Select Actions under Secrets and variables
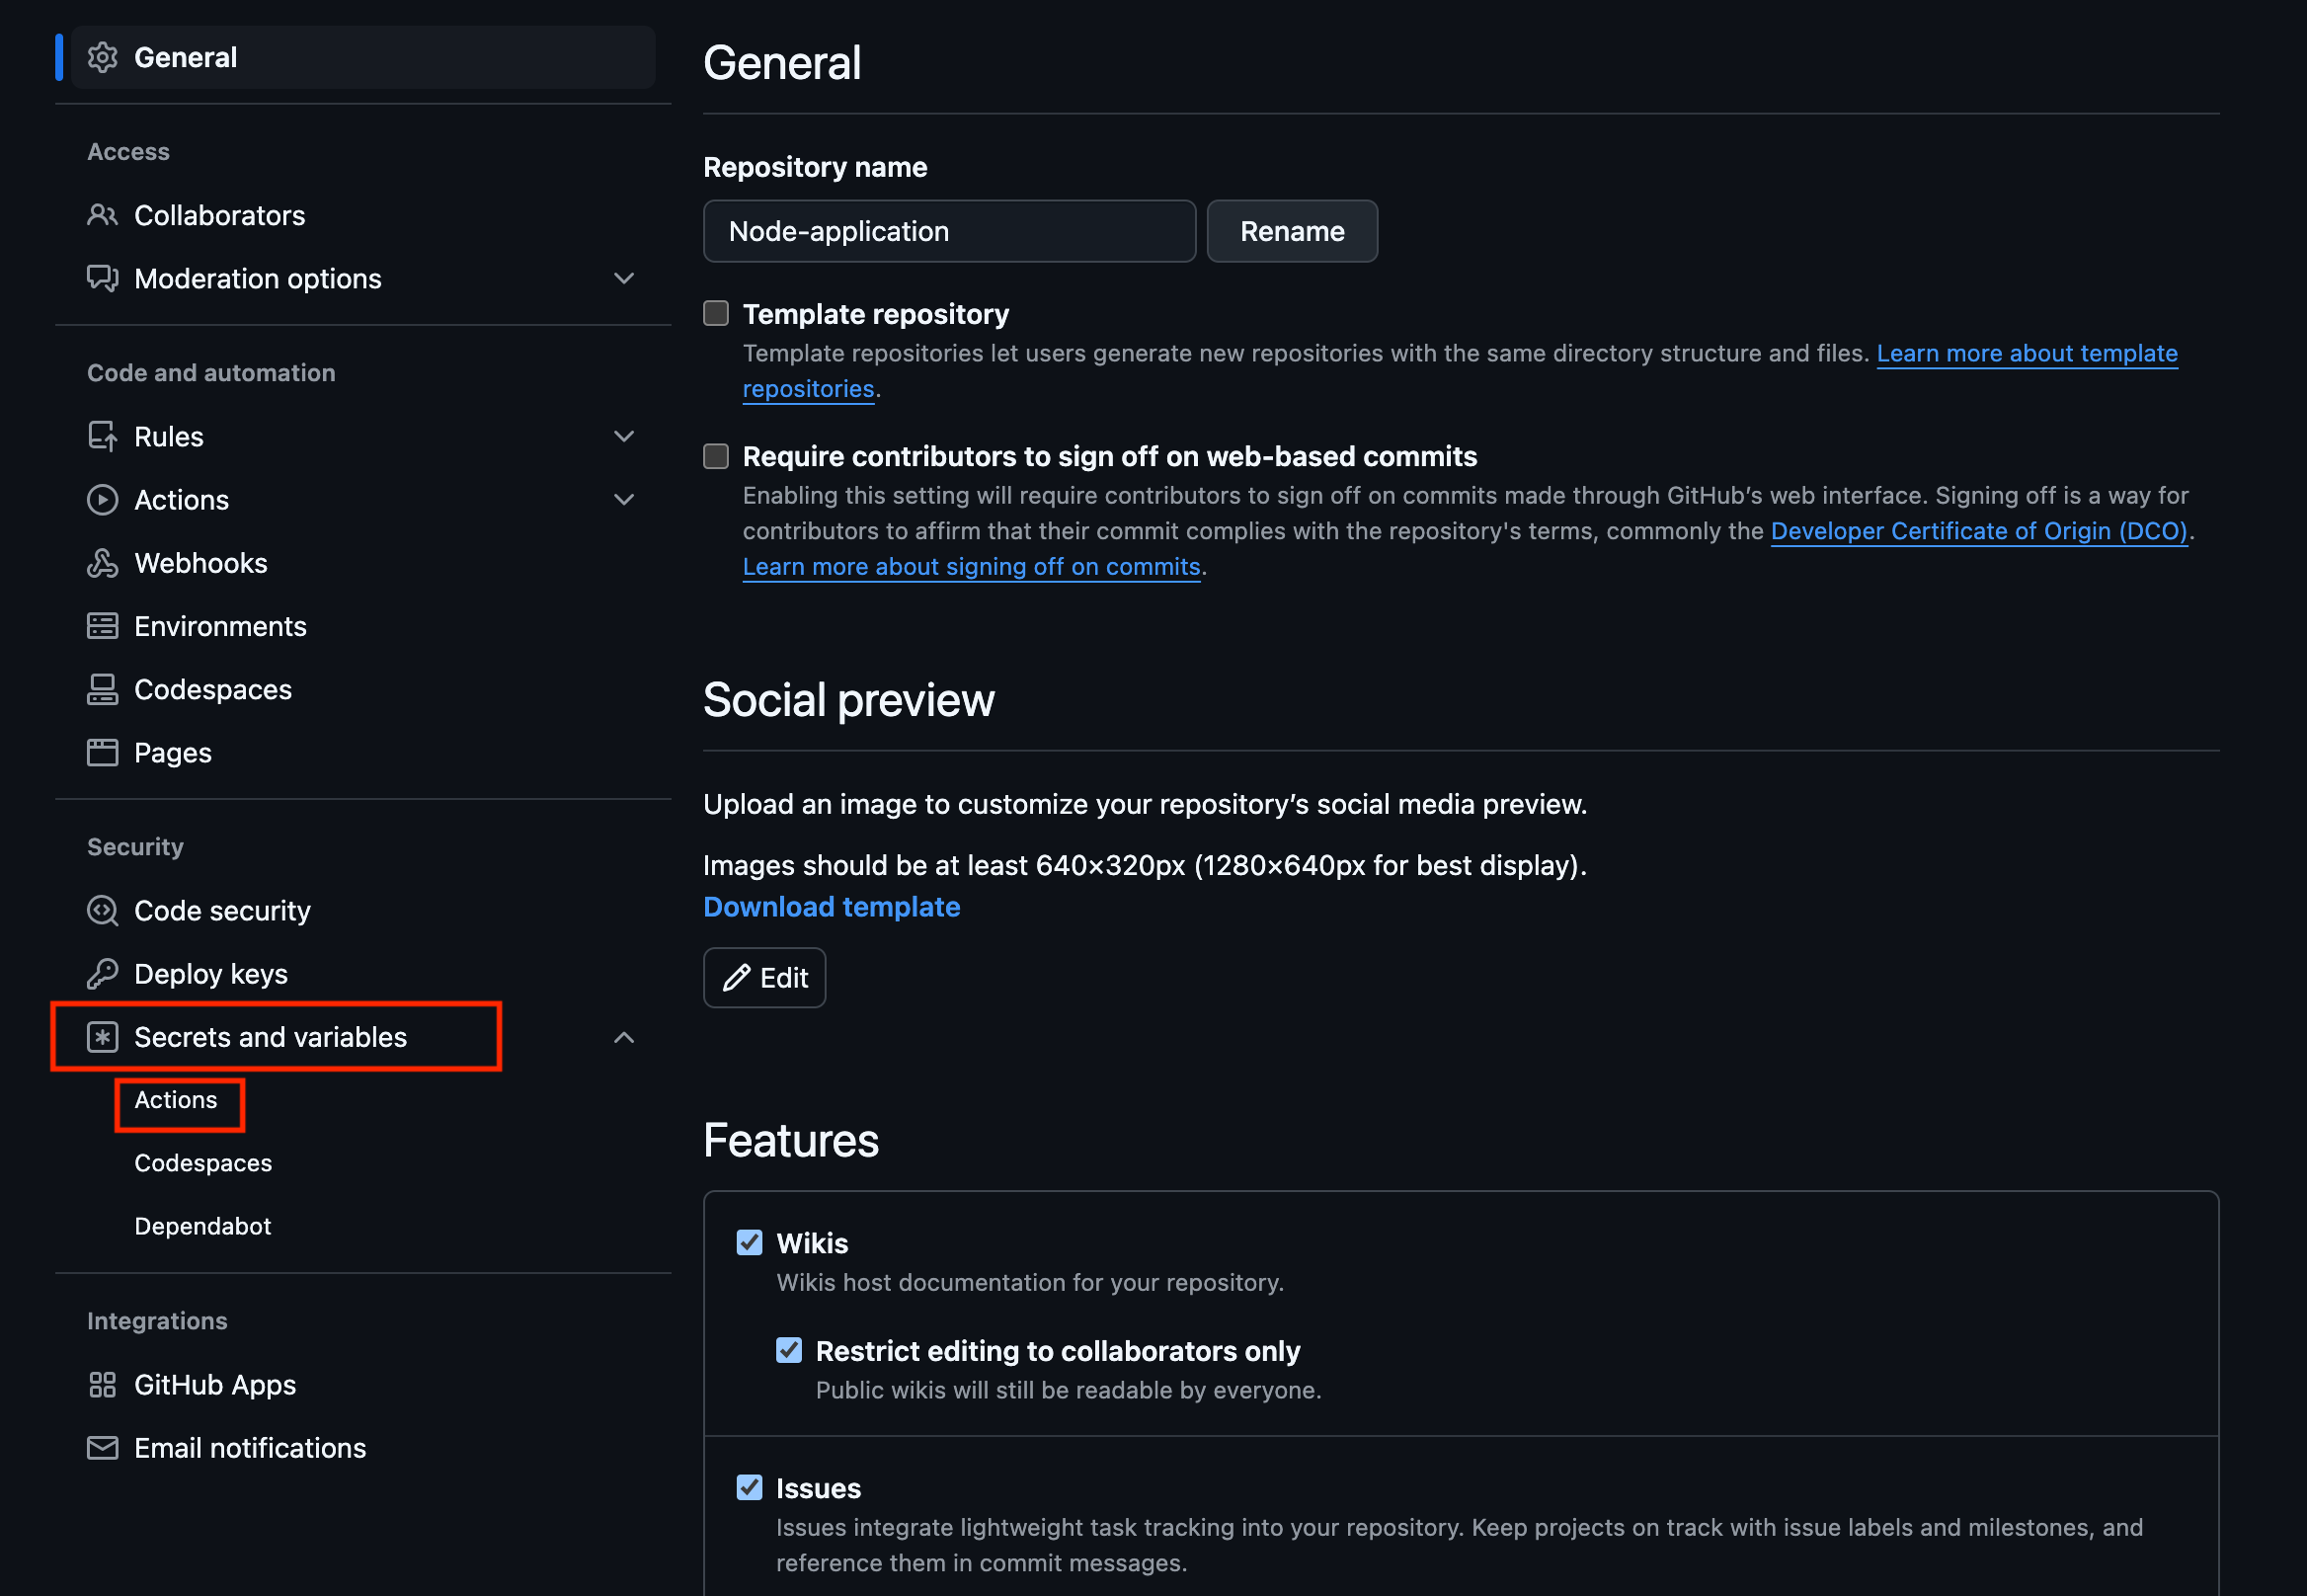 176,1100
